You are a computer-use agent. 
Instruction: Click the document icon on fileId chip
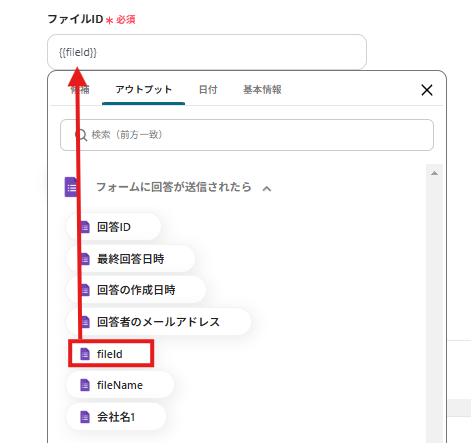coord(85,354)
